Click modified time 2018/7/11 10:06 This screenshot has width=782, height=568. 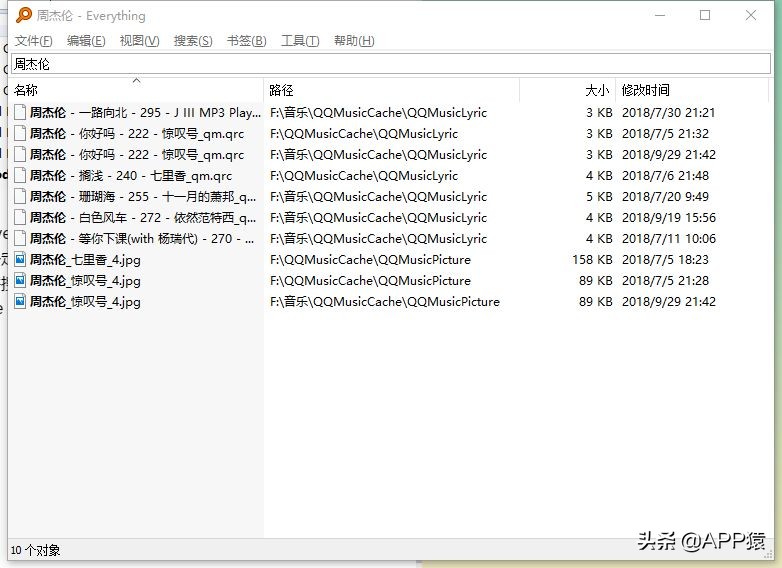pyautogui.click(x=669, y=238)
